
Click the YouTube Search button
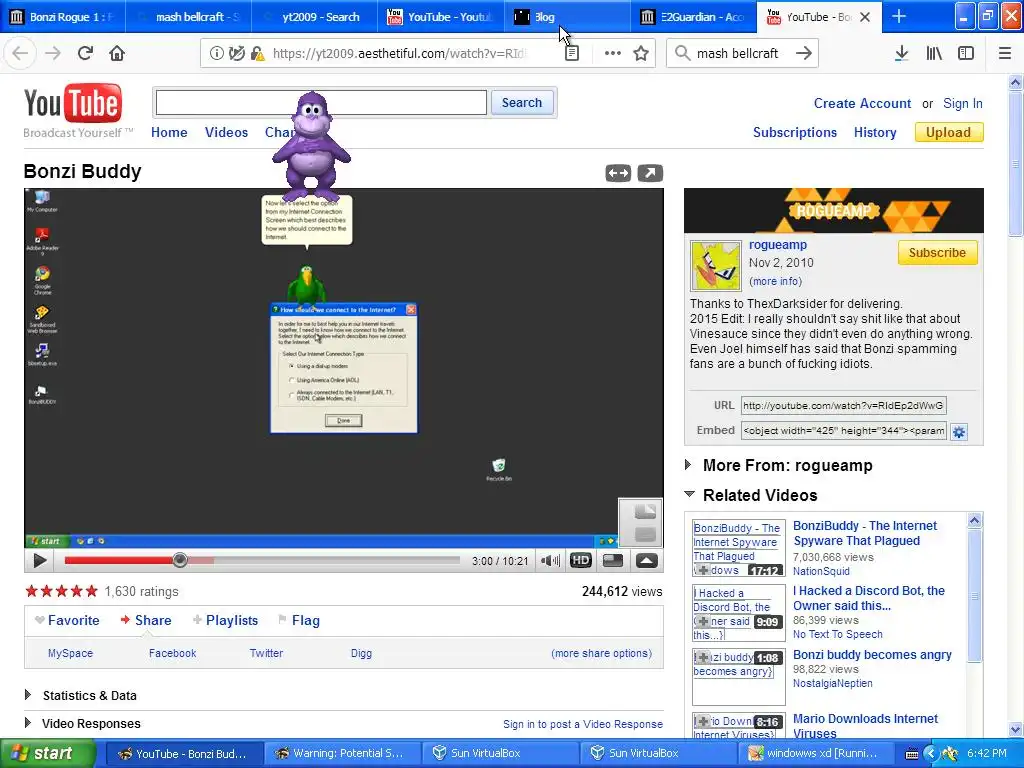pos(522,103)
